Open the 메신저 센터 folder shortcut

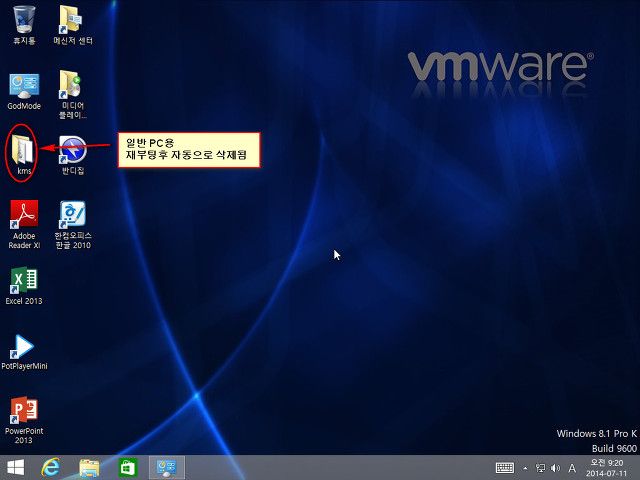73,24
